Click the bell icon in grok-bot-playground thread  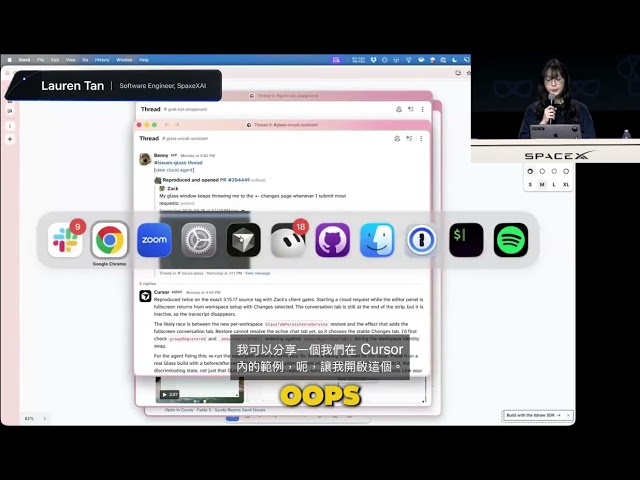399,109
